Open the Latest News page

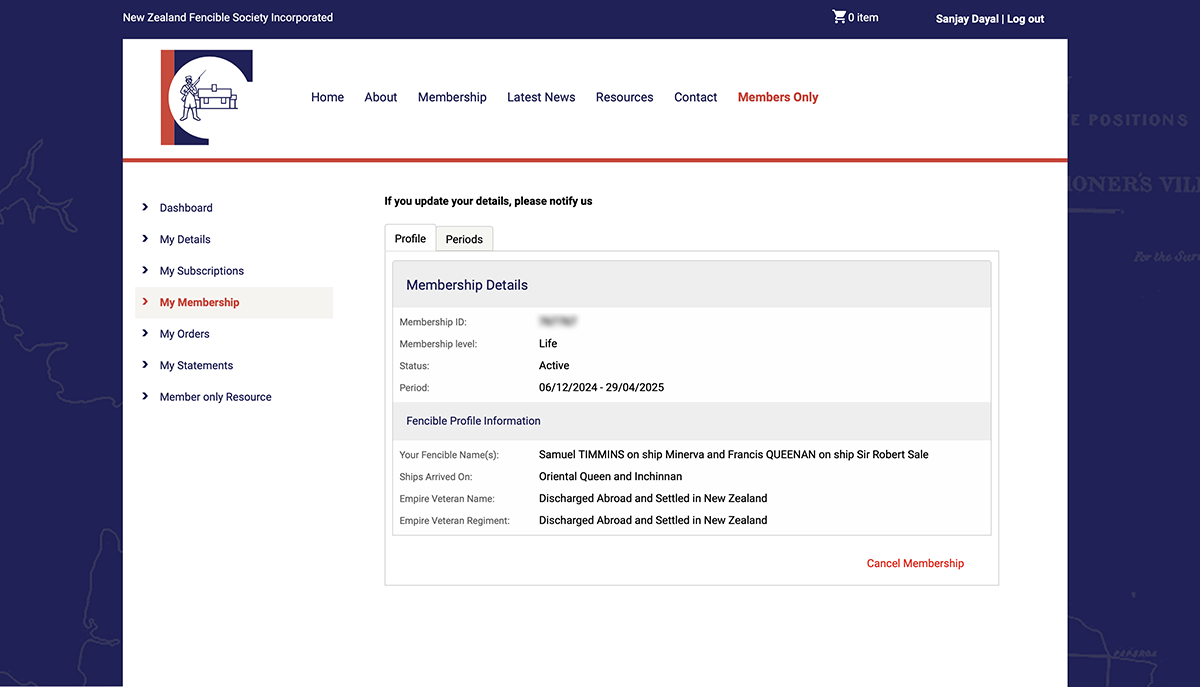click(541, 97)
